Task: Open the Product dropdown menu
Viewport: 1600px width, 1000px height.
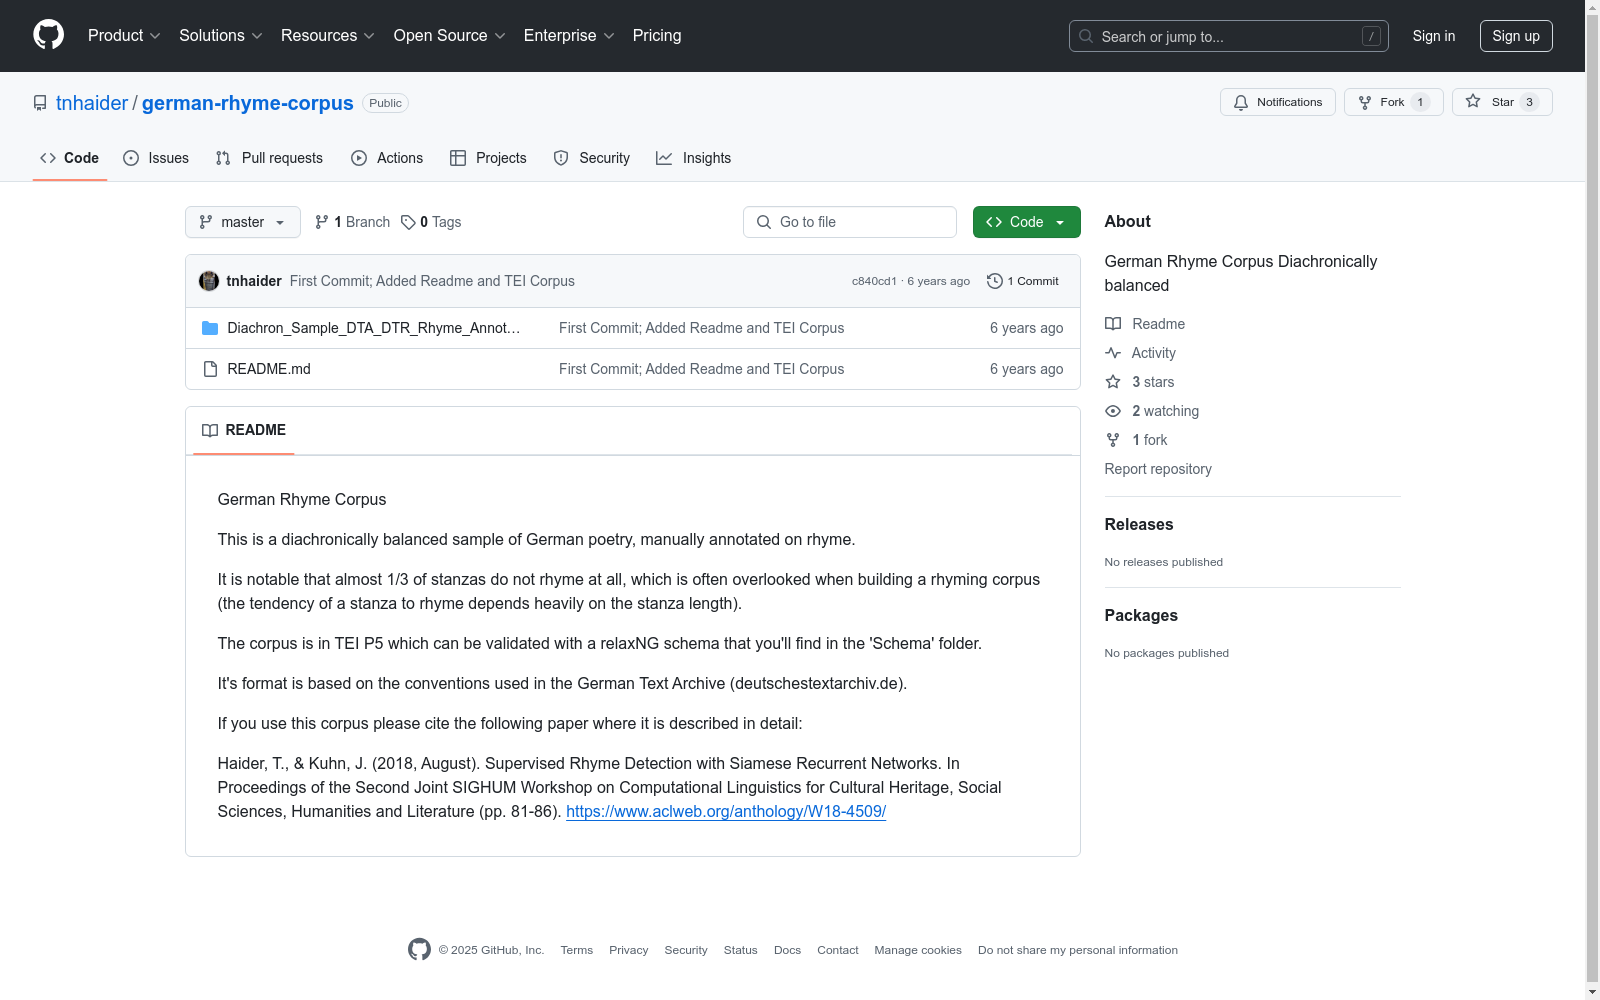Action: [124, 36]
